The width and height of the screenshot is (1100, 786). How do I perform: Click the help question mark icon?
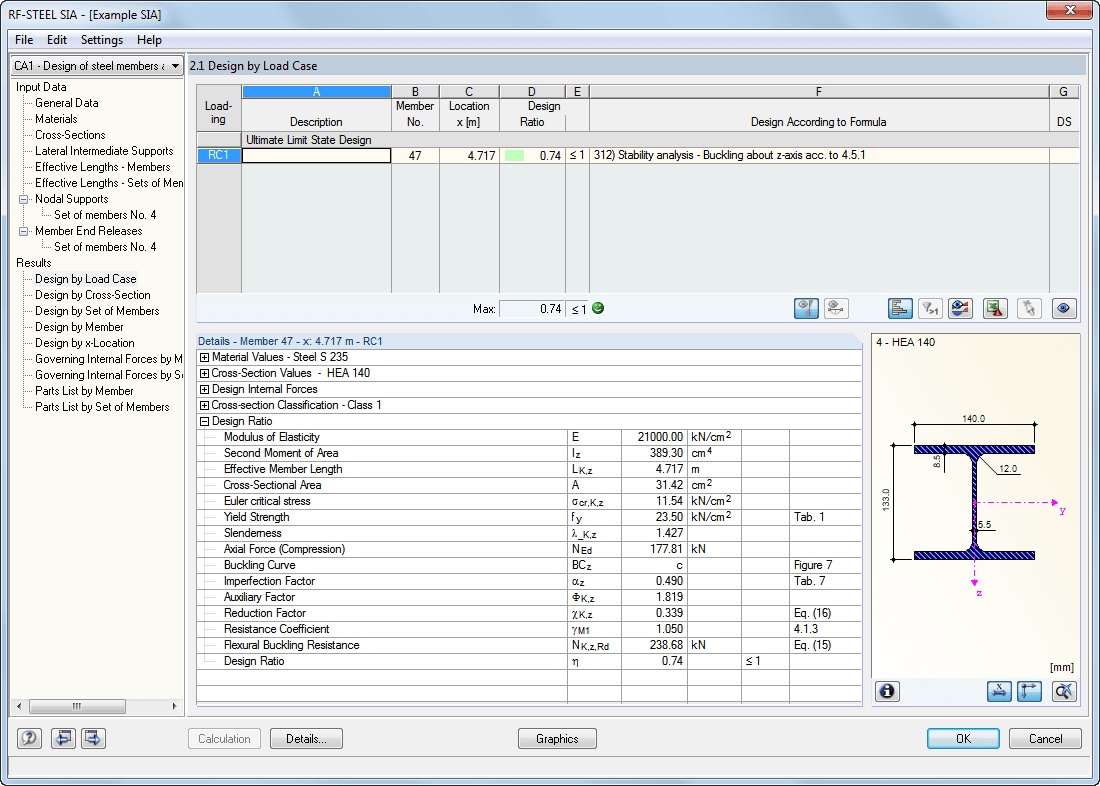(x=29, y=738)
